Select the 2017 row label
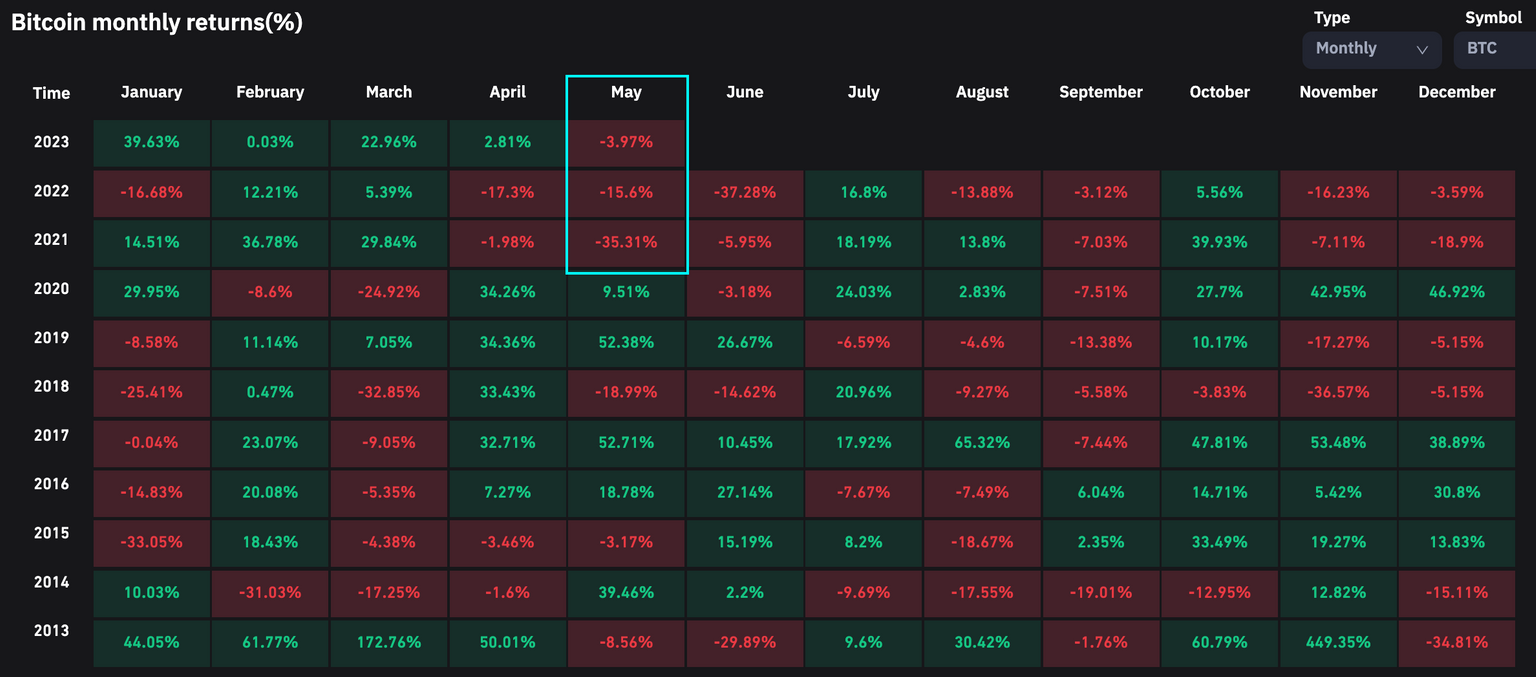This screenshot has height=677, width=1536. click(x=51, y=435)
